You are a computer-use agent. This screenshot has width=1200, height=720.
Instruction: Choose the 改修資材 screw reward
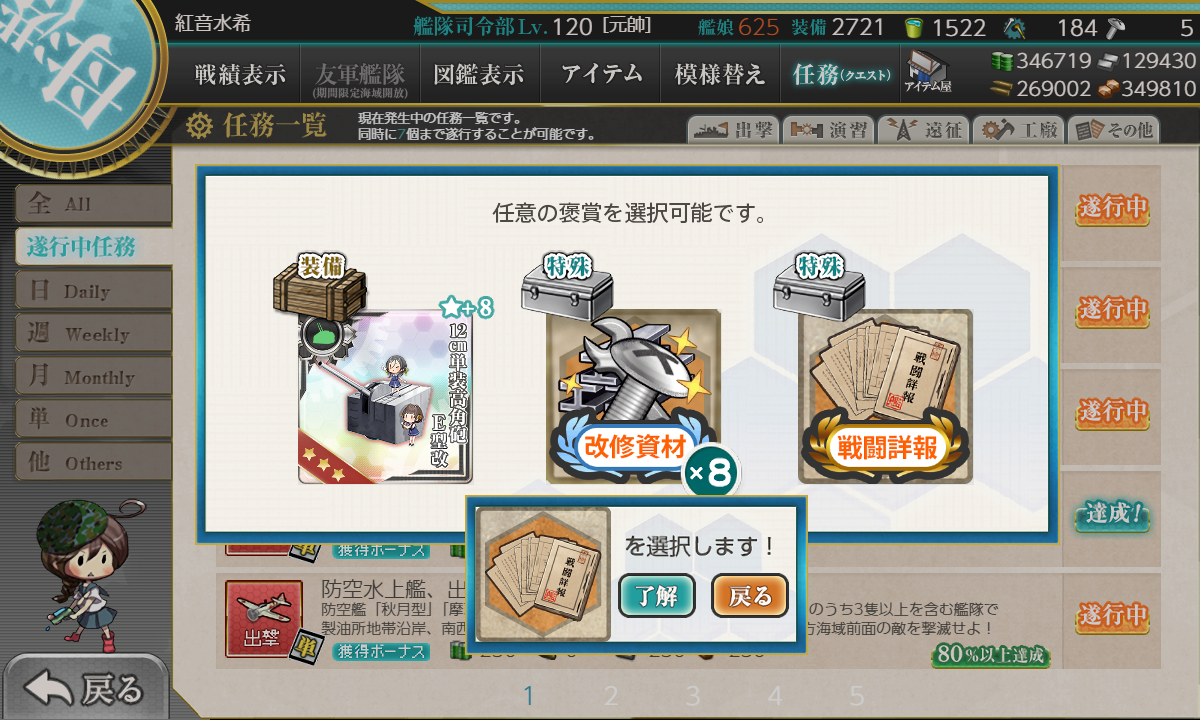pos(633,397)
